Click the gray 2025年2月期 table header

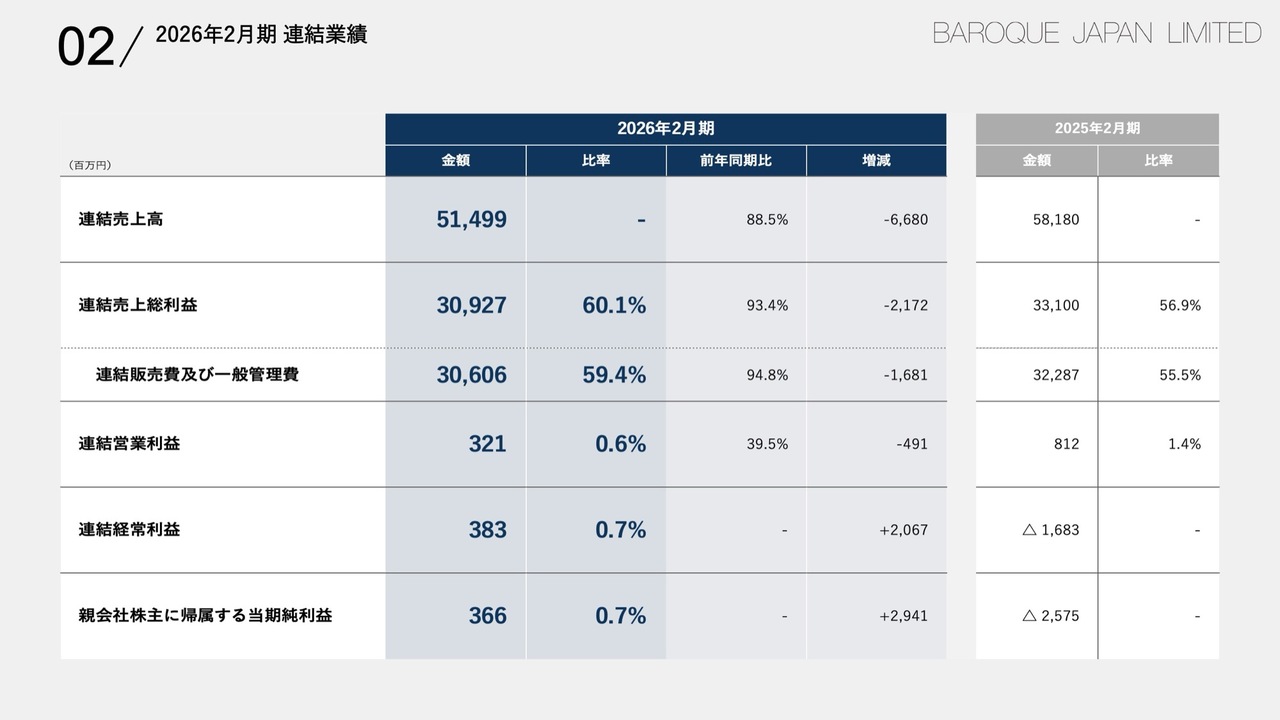[x=1097, y=128]
